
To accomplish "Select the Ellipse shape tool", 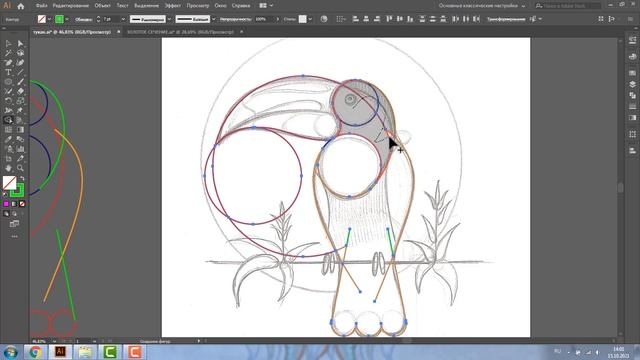I will click(x=8, y=82).
